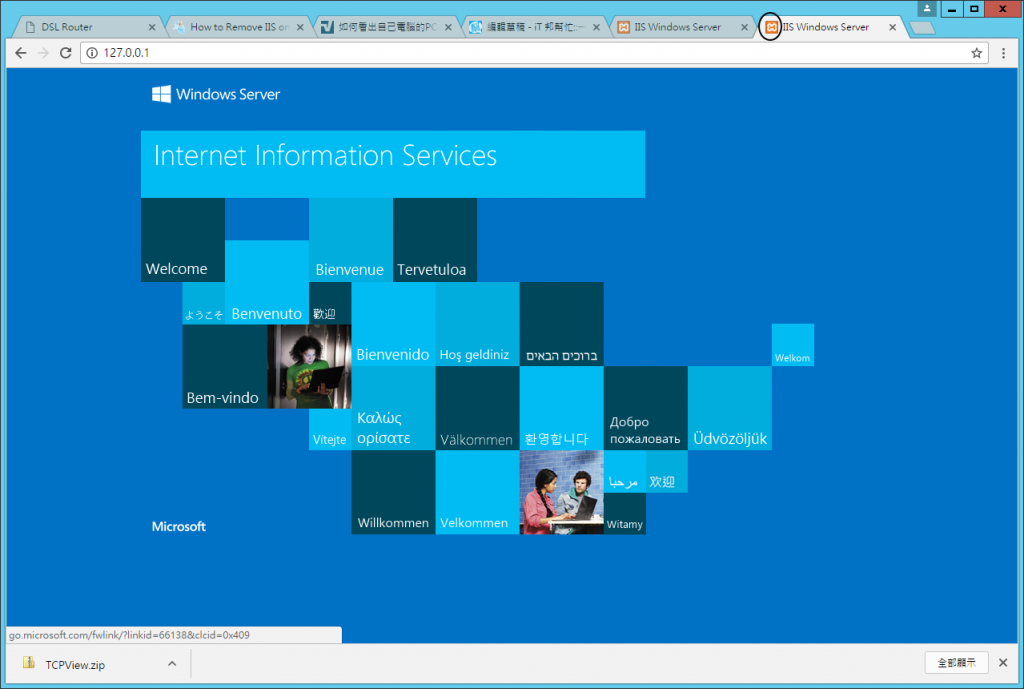Click the Willkommen tile
The height and width of the screenshot is (689, 1024).
point(393,492)
